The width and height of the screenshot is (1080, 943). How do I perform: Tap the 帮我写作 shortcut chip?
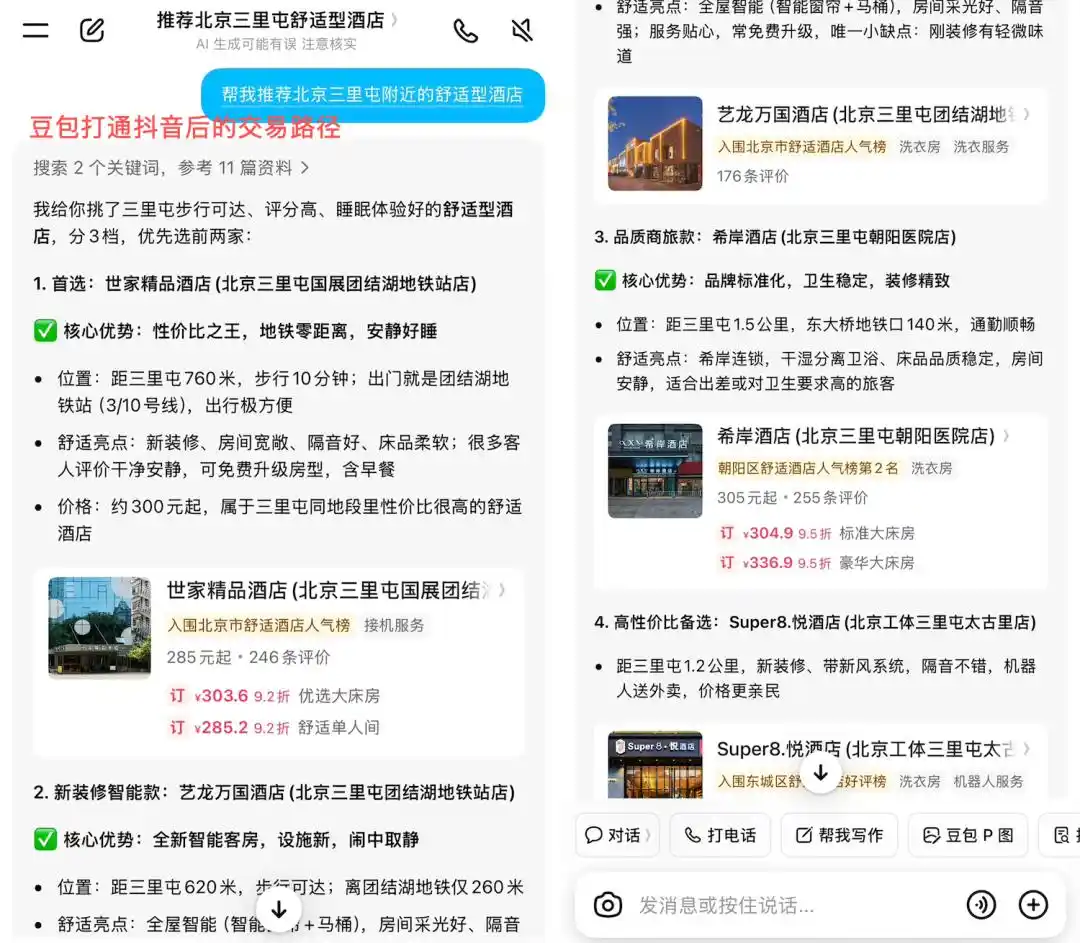[x=839, y=836]
